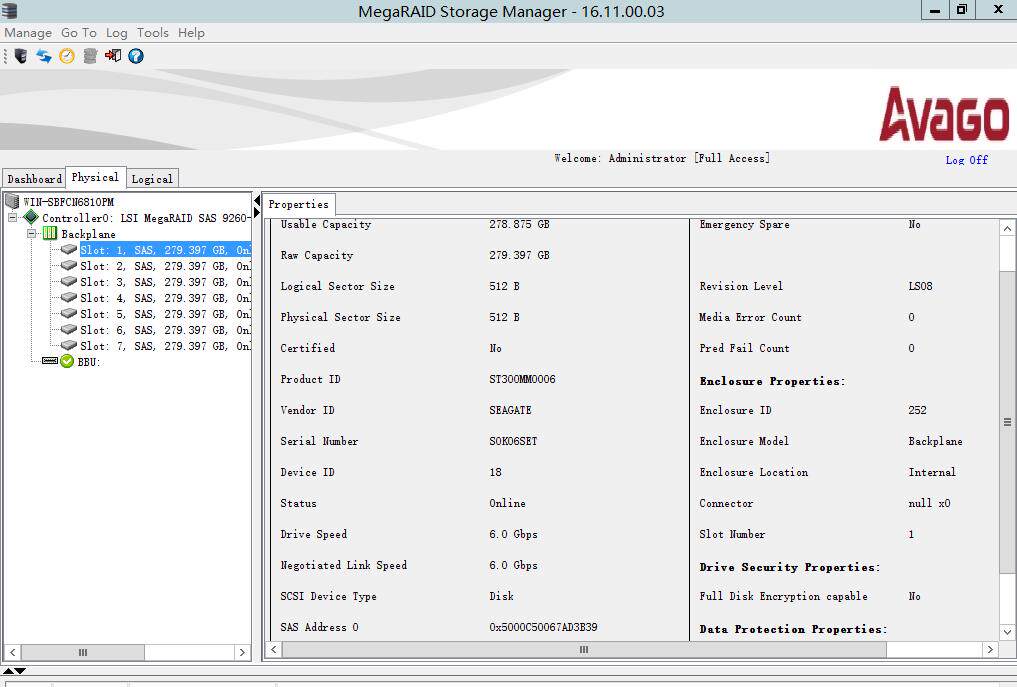
Task: Click the MegaRAID app icon in title bar
Action: [10, 10]
